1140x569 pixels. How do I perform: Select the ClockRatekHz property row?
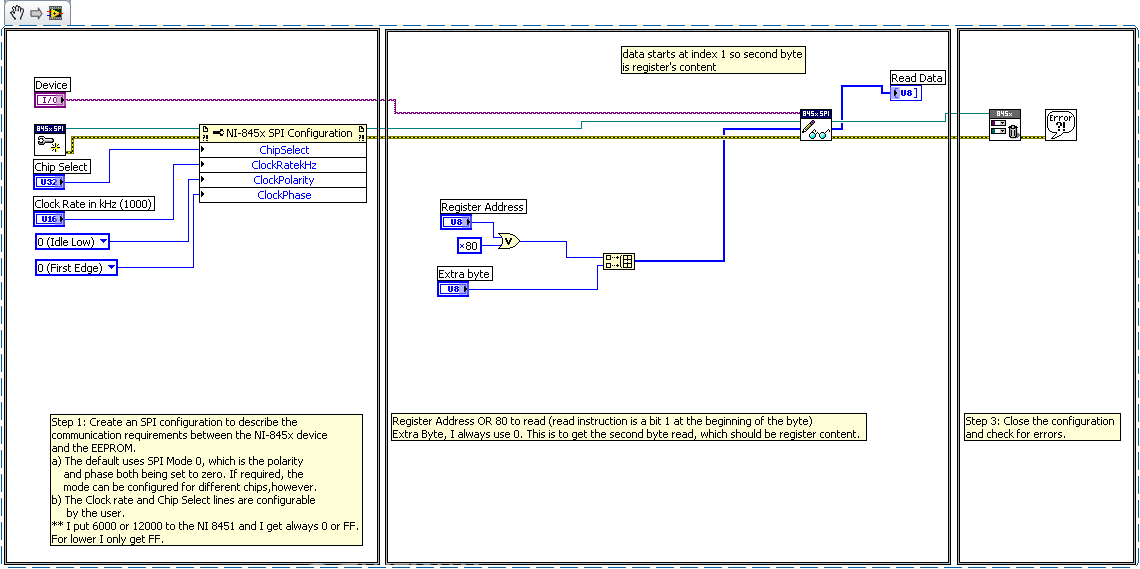click(283, 165)
